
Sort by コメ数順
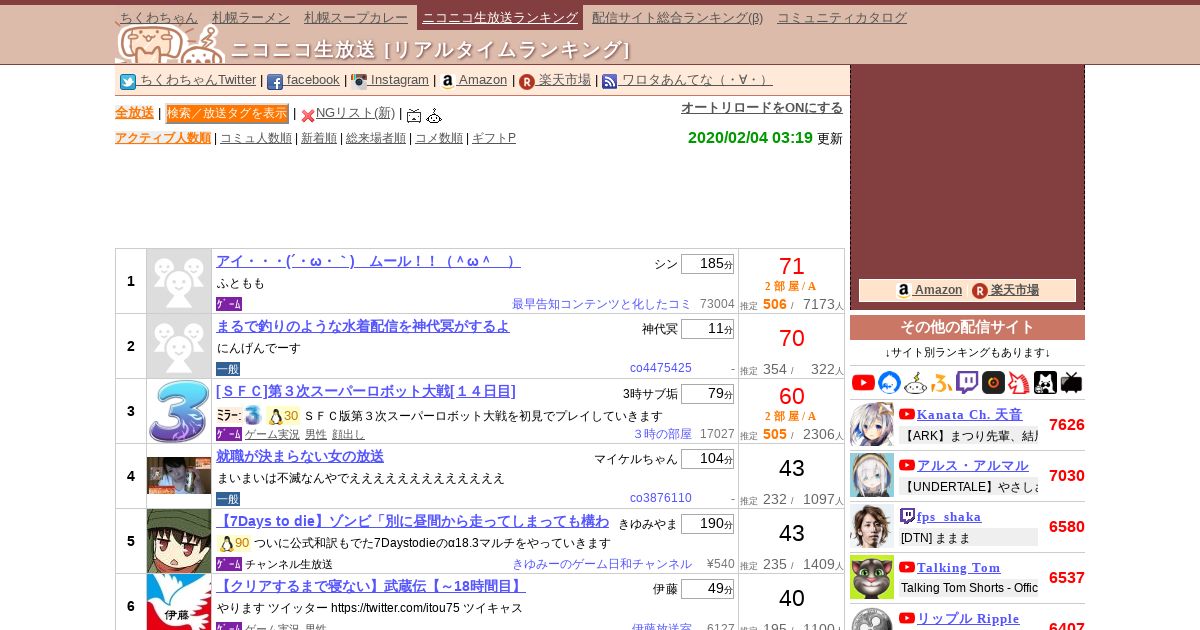pyautogui.click(x=439, y=138)
